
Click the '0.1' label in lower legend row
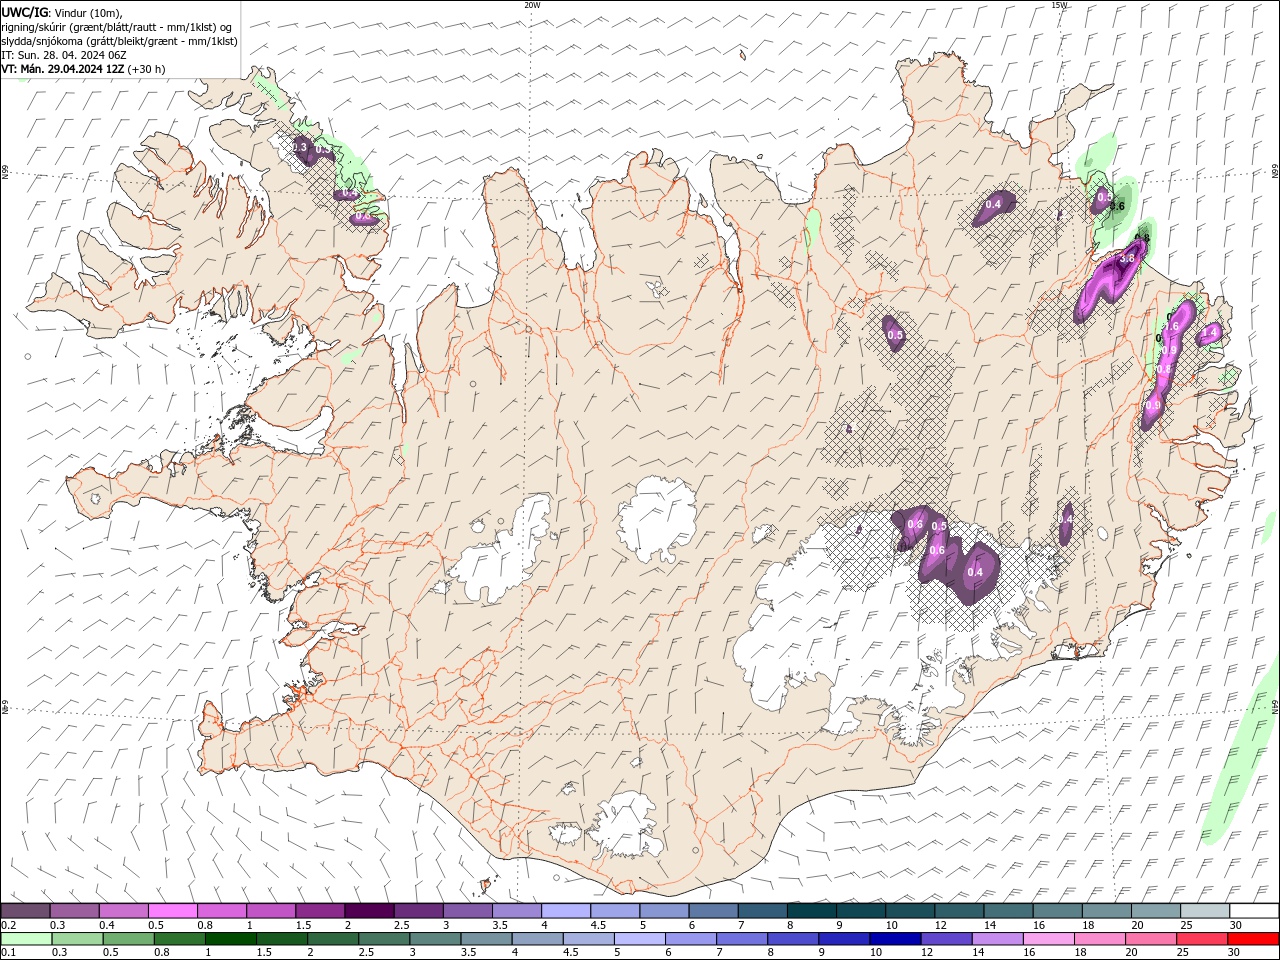click(8, 953)
